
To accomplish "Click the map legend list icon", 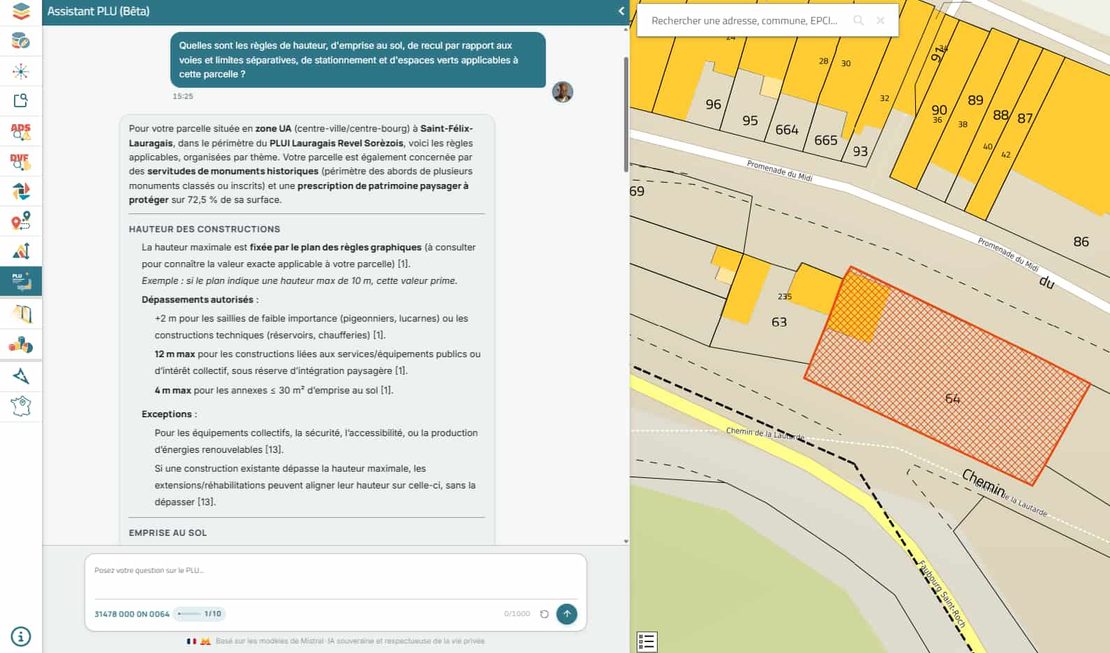I will pyautogui.click(x=646, y=642).
